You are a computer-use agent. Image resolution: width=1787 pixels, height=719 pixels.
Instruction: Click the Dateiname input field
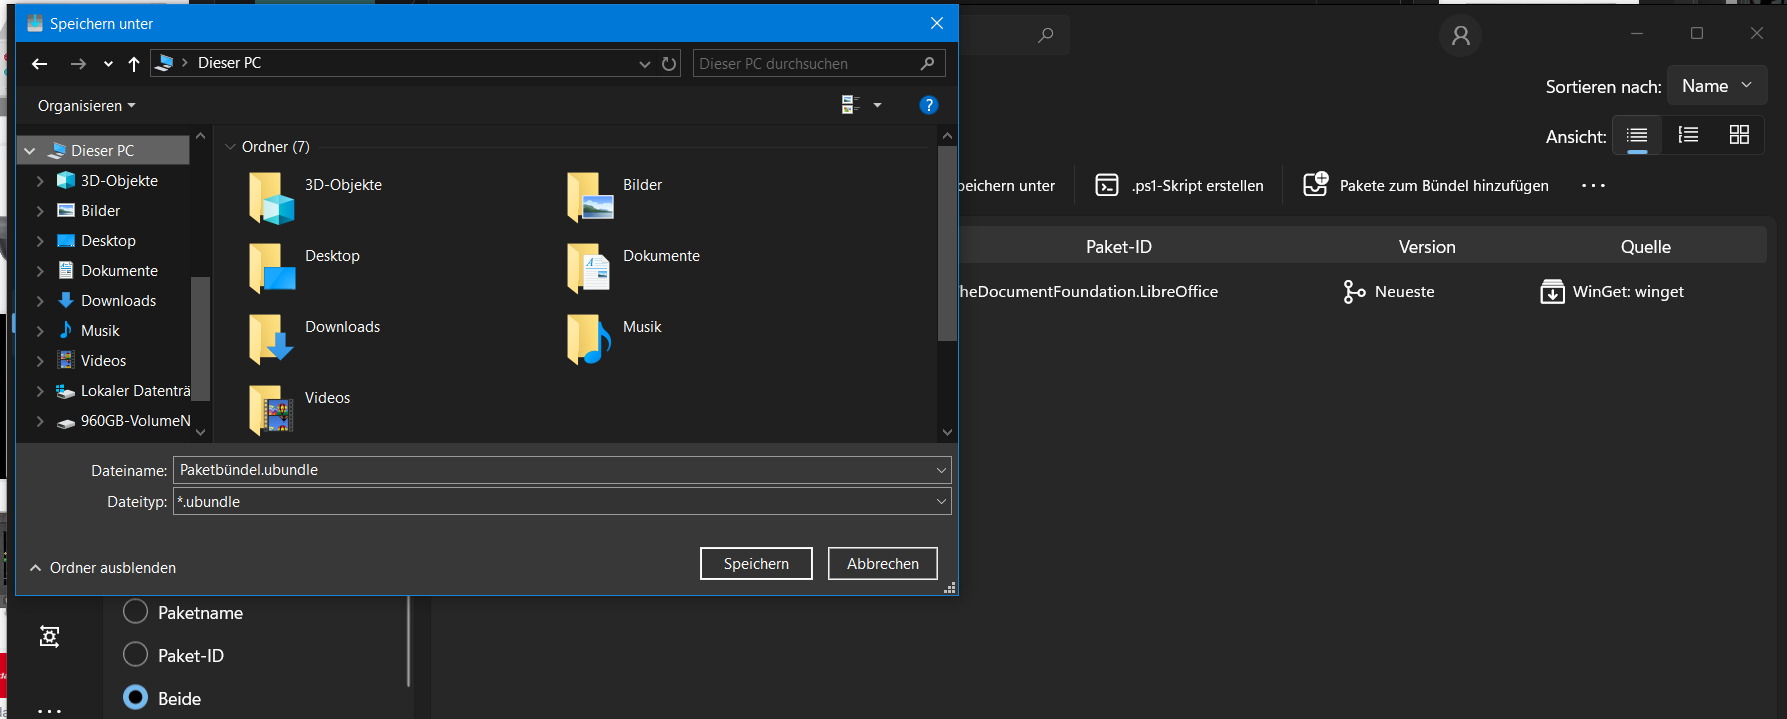[x=562, y=470]
